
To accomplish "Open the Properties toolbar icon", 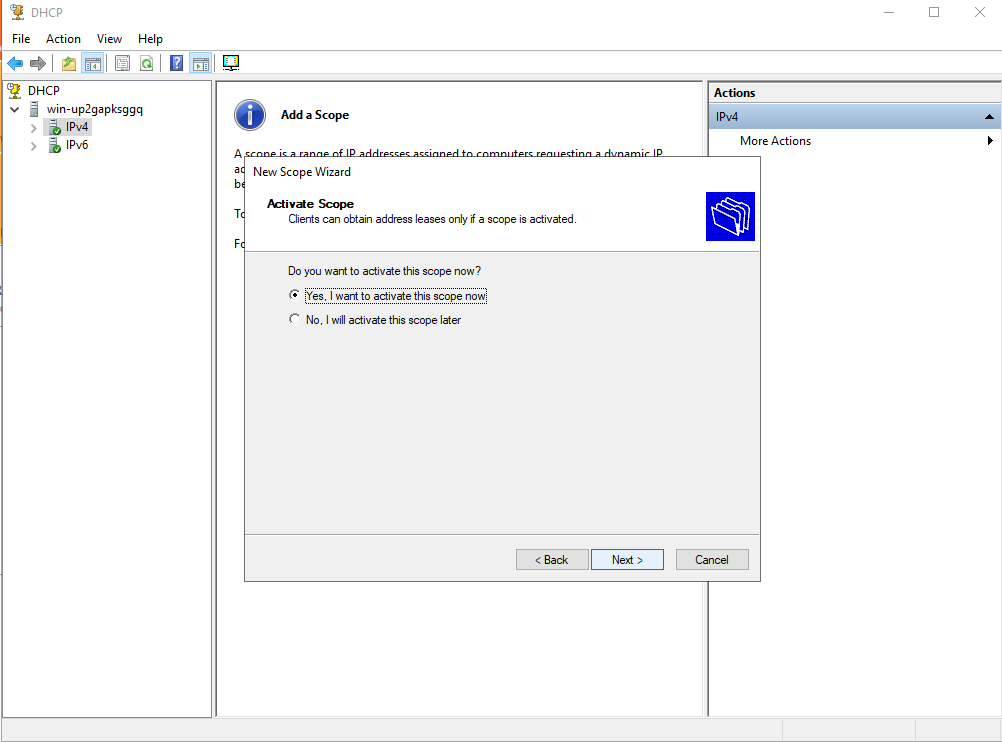I will coord(121,62).
